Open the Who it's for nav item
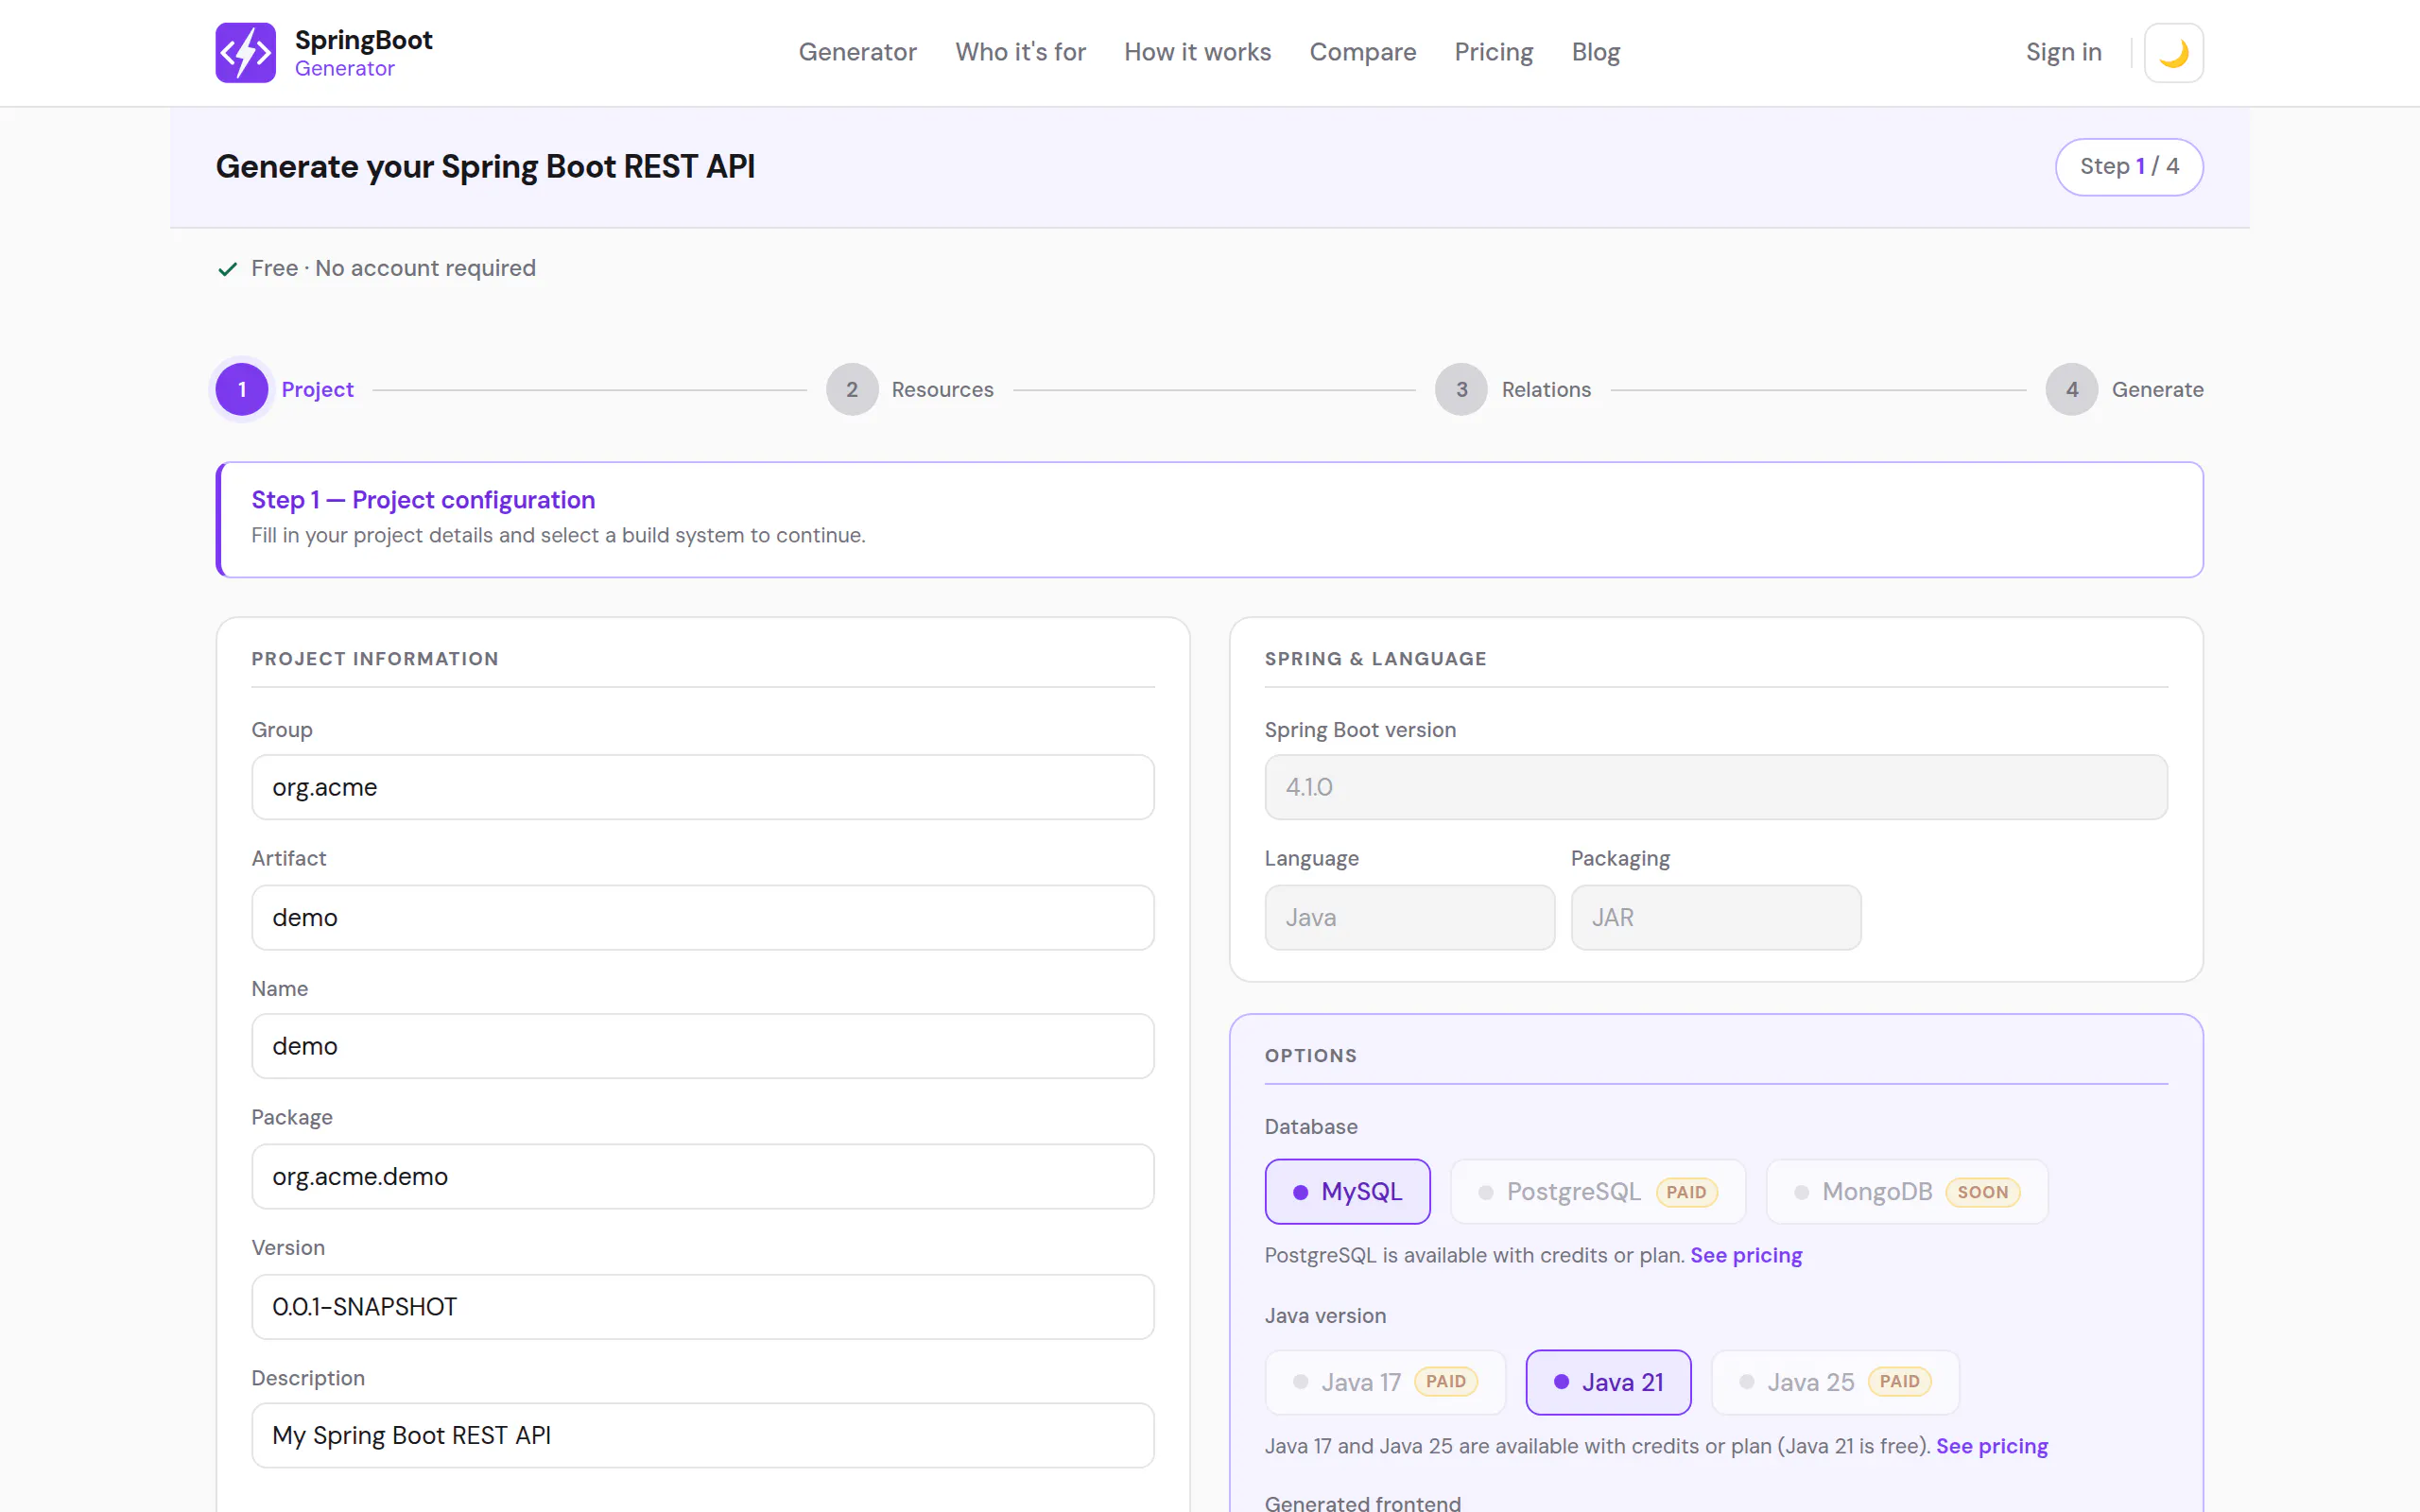The width and height of the screenshot is (2420, 1512). [x=1020, y=52]
